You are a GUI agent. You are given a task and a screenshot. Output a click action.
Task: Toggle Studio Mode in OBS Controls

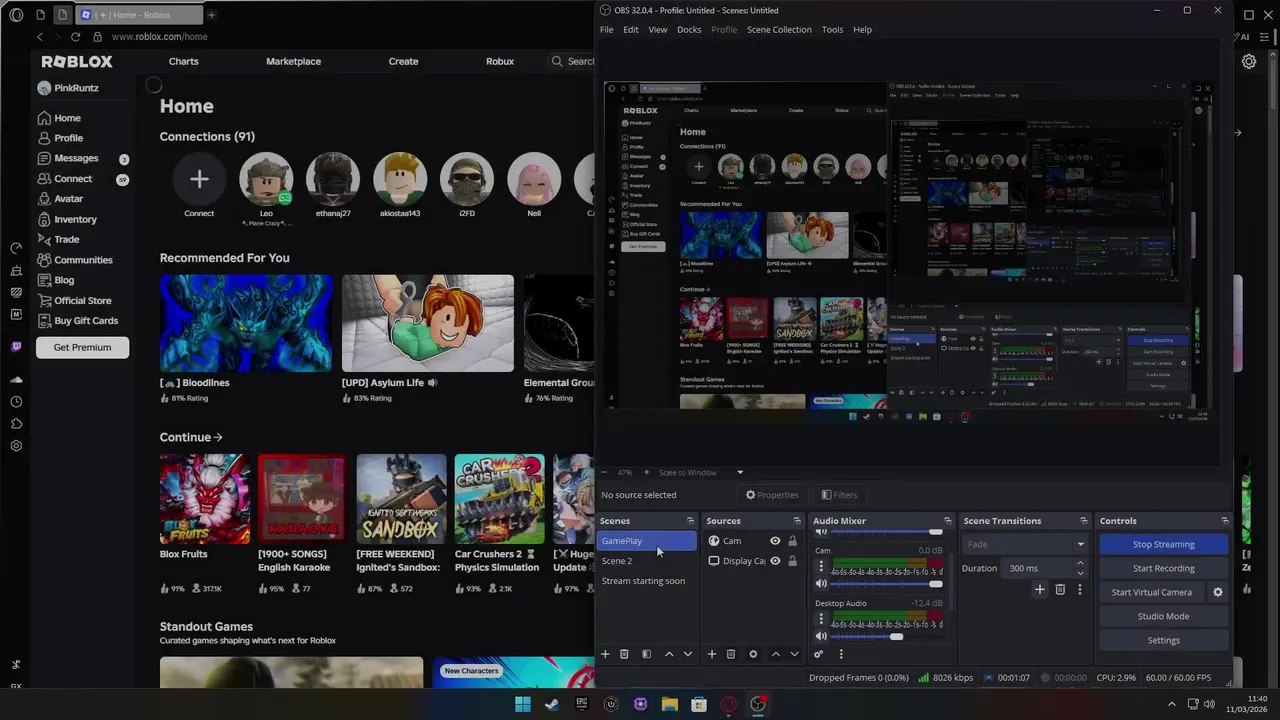point(1163,616)
